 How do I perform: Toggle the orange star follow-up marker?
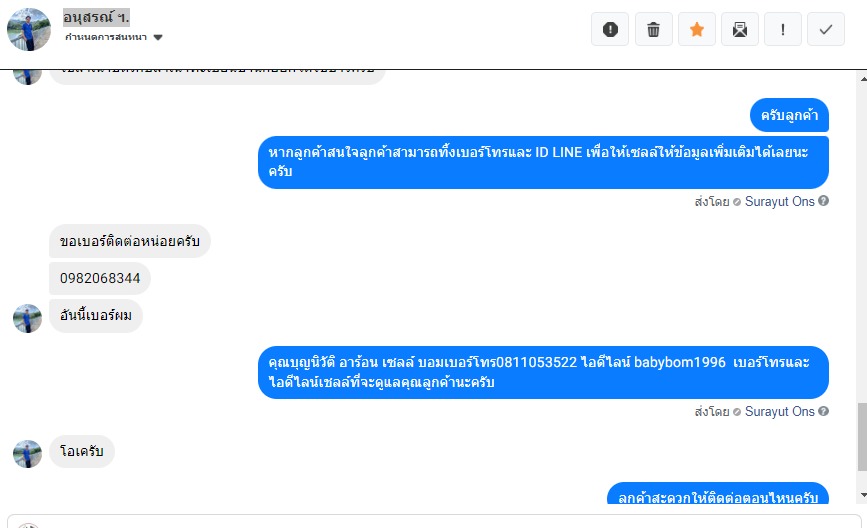(x=697, y=29)
